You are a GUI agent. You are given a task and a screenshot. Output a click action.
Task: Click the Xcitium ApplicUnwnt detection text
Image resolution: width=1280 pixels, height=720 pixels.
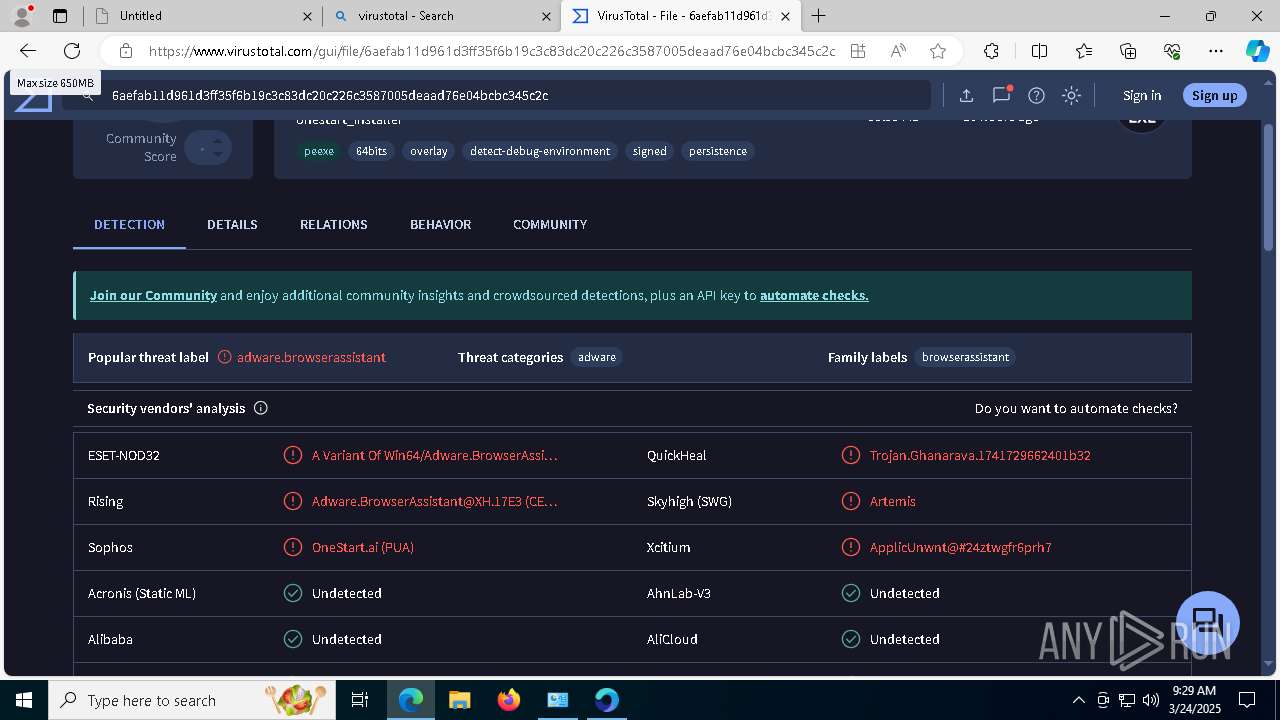(961, 547)
